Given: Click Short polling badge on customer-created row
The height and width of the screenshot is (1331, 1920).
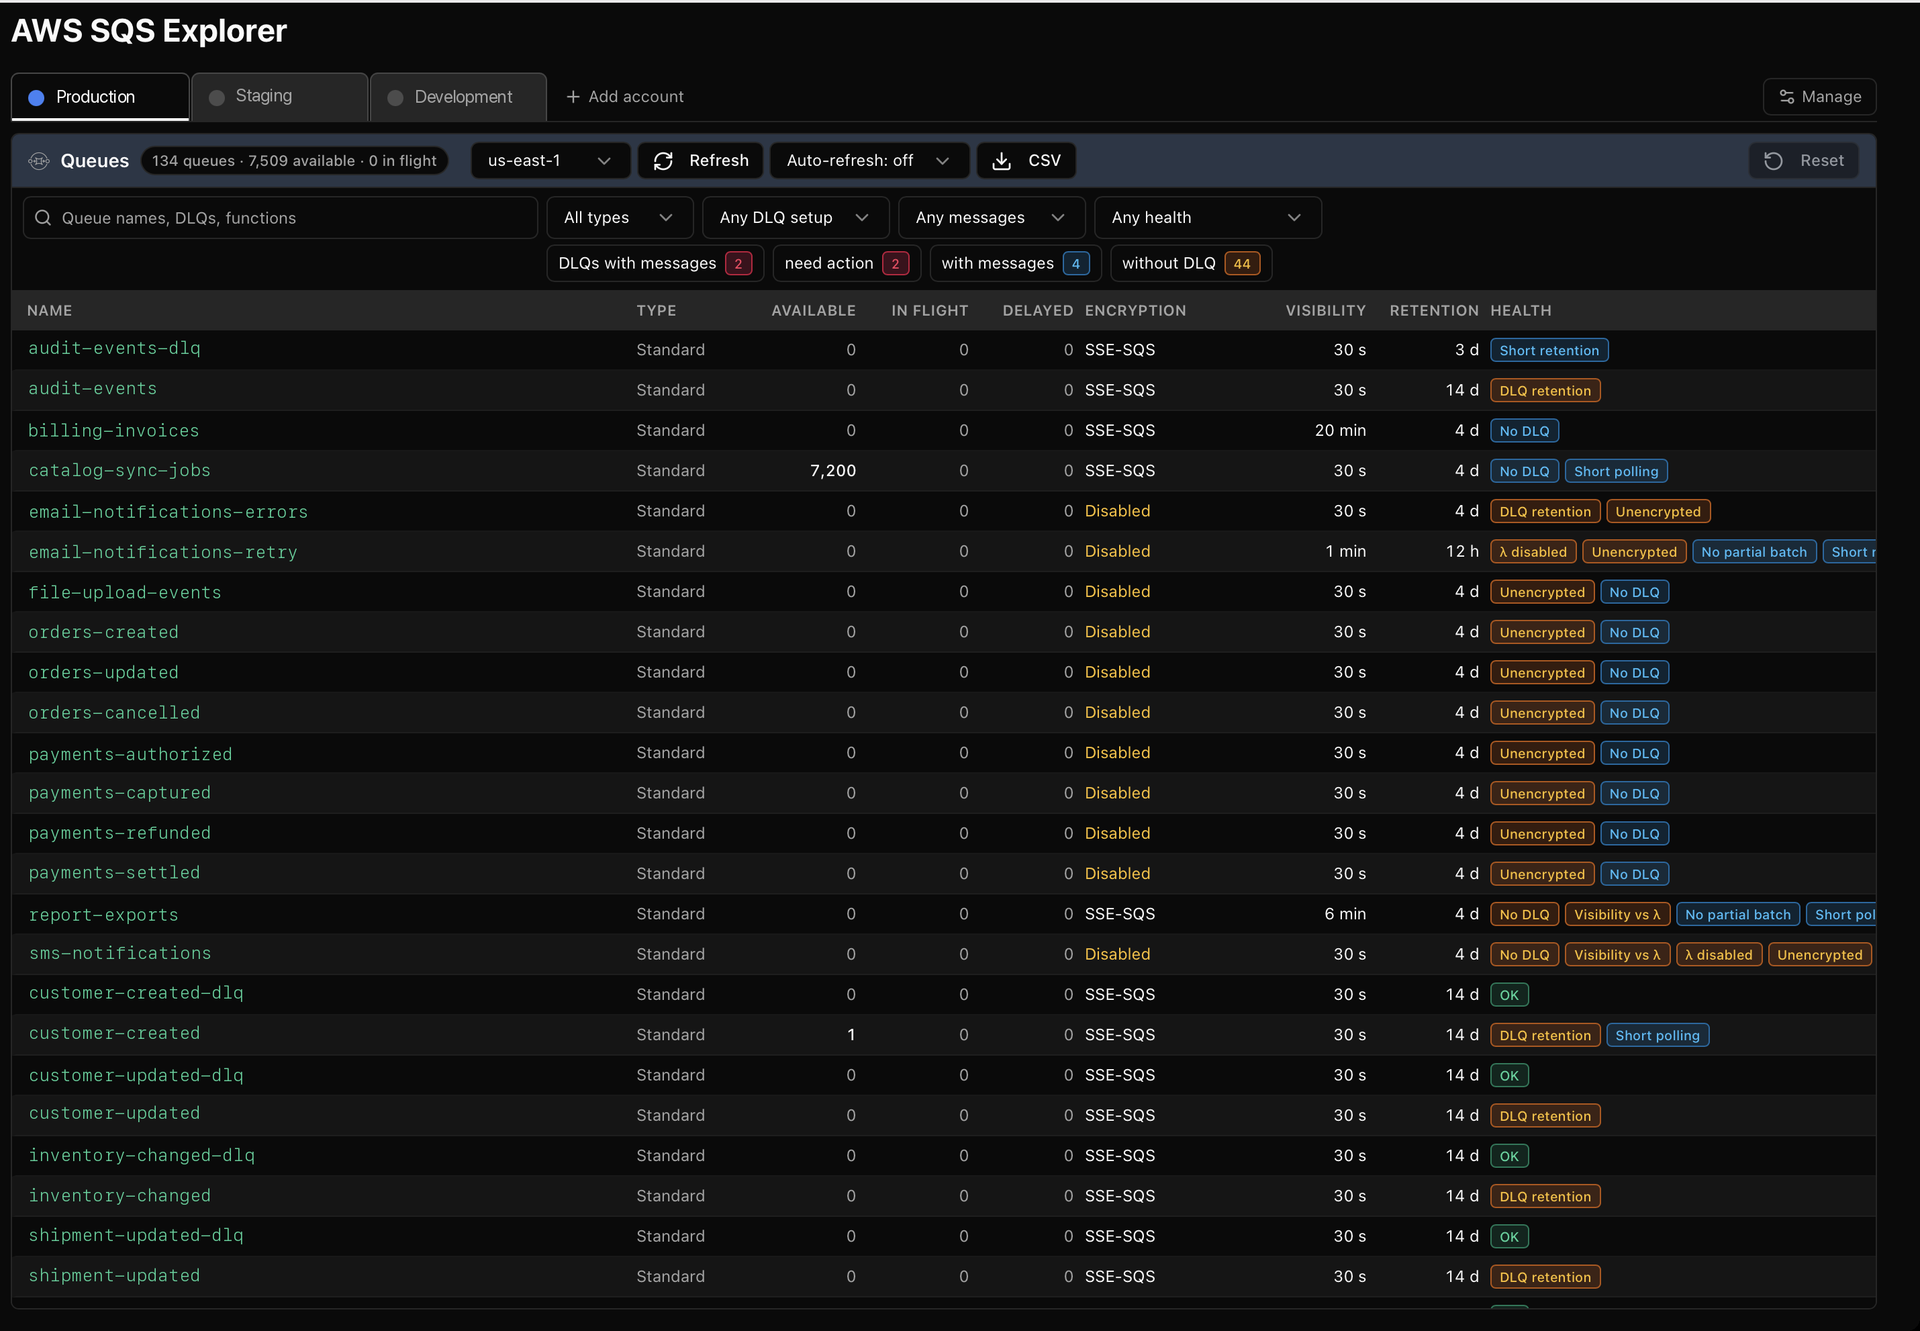Looking at the screenshot, I should coord(1657,1036).
